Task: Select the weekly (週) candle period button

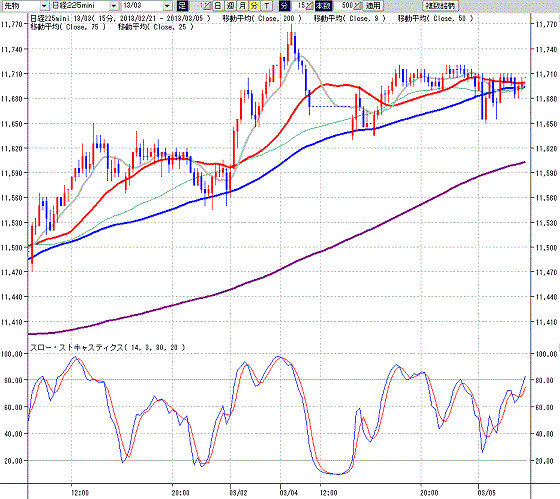Action: (x=230, y=6)
